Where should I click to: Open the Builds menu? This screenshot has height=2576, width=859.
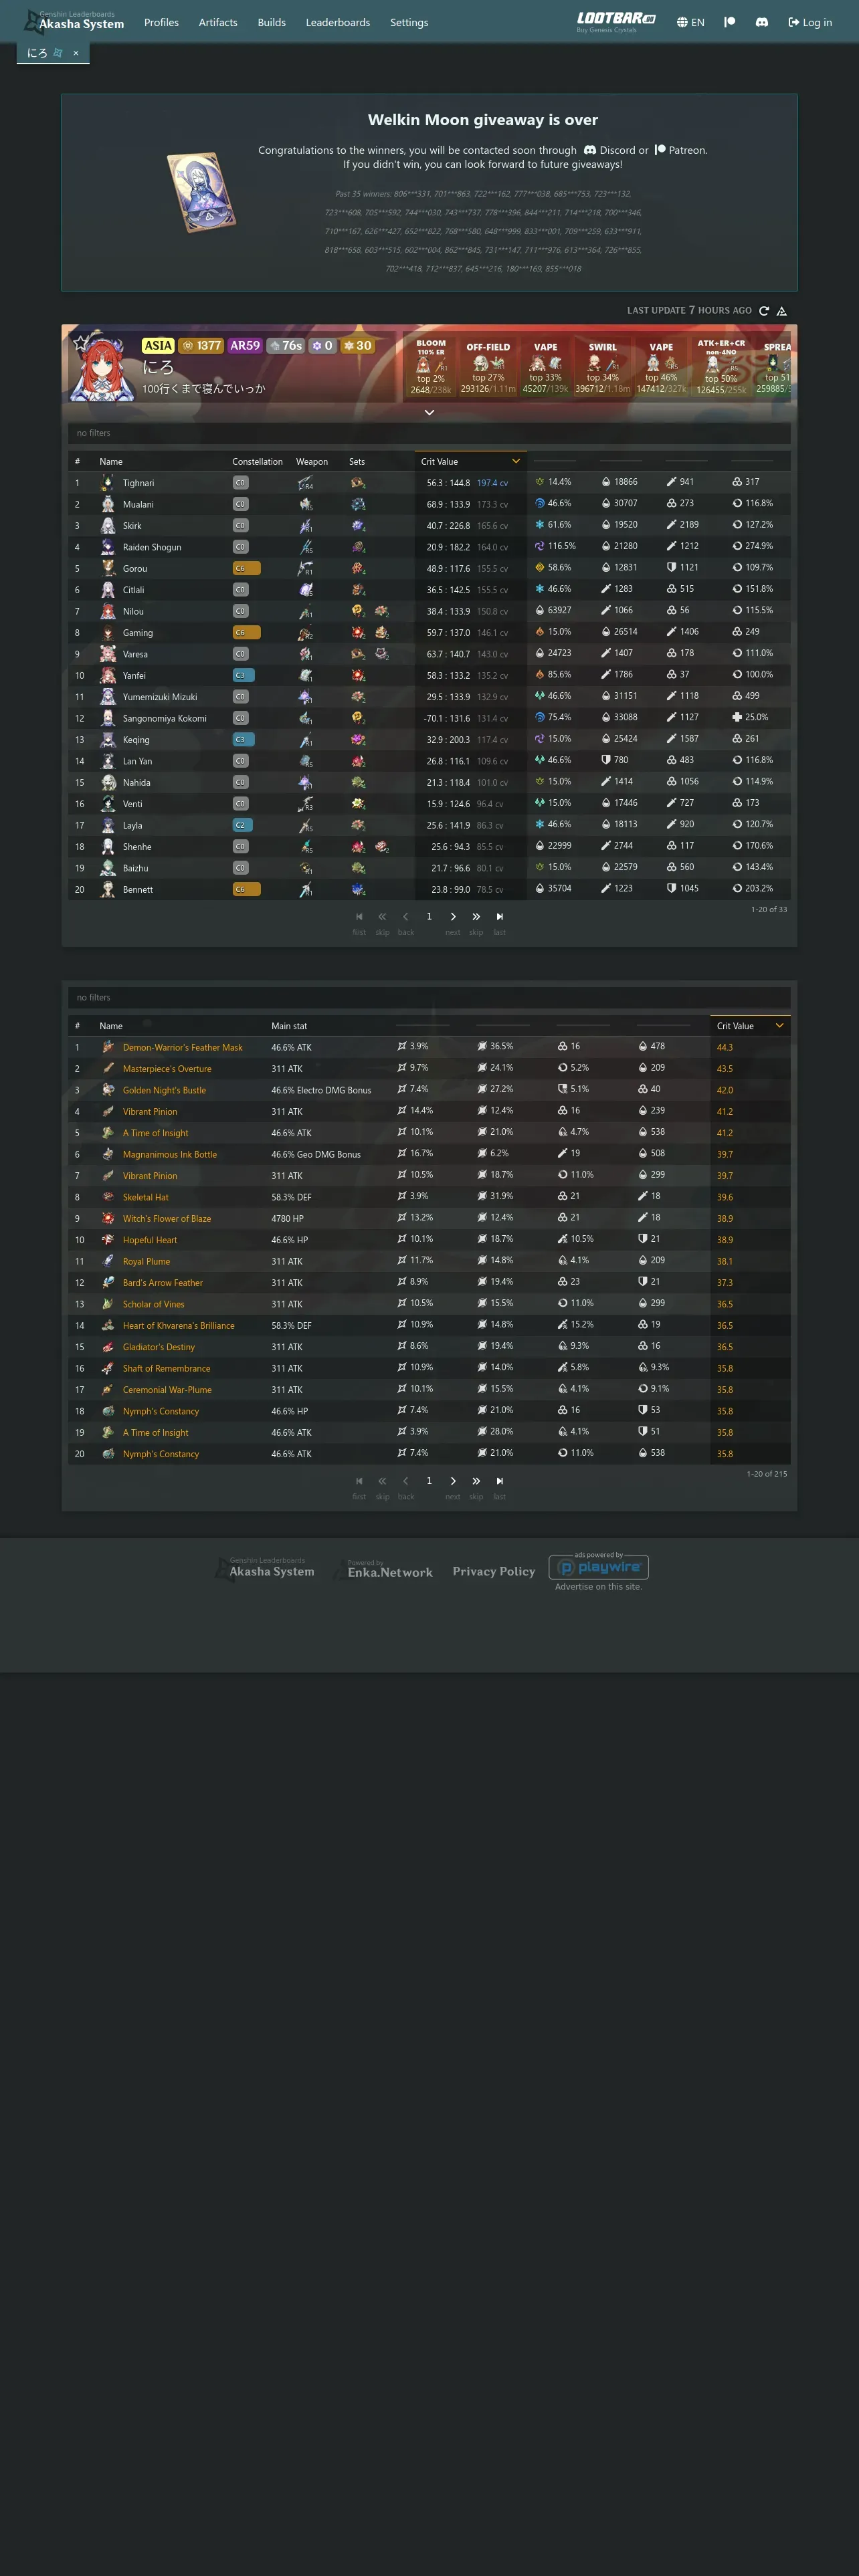[272, 22]
